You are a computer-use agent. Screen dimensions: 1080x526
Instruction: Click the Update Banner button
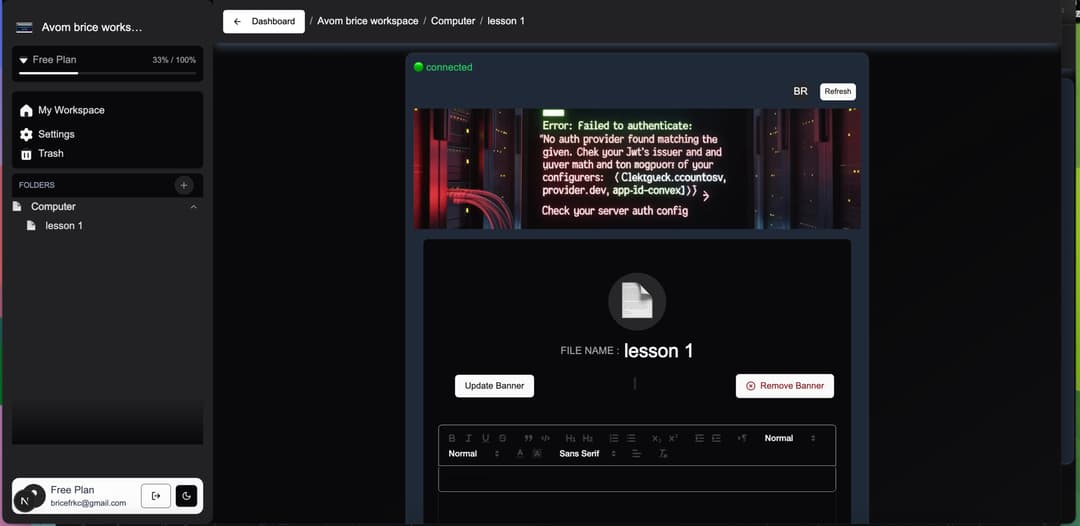pos(494,386)
